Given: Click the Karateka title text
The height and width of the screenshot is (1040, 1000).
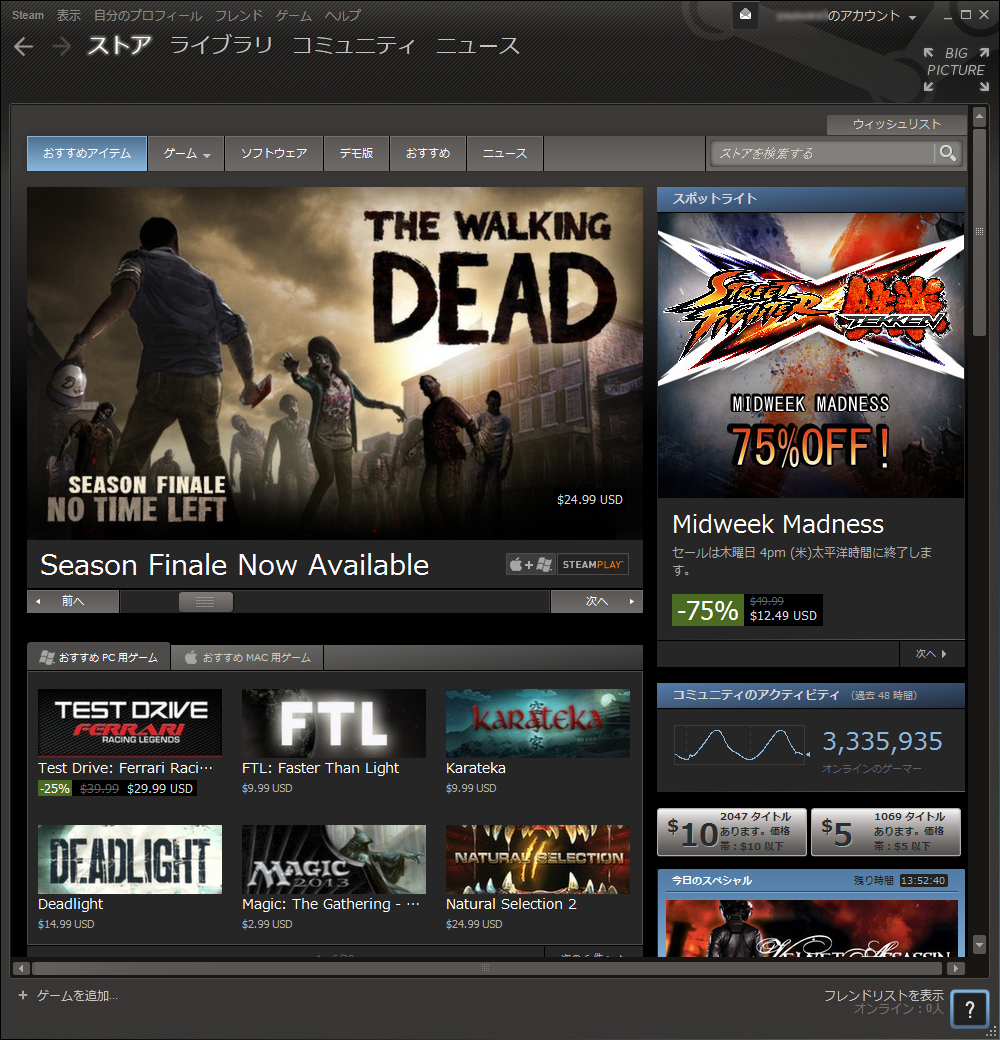Looking at the screenshot, I should 475,768.
